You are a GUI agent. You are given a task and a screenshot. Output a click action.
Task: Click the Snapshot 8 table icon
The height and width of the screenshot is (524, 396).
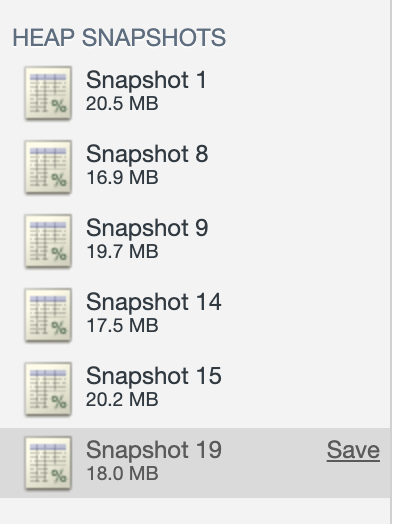click(x=48, y=166)
